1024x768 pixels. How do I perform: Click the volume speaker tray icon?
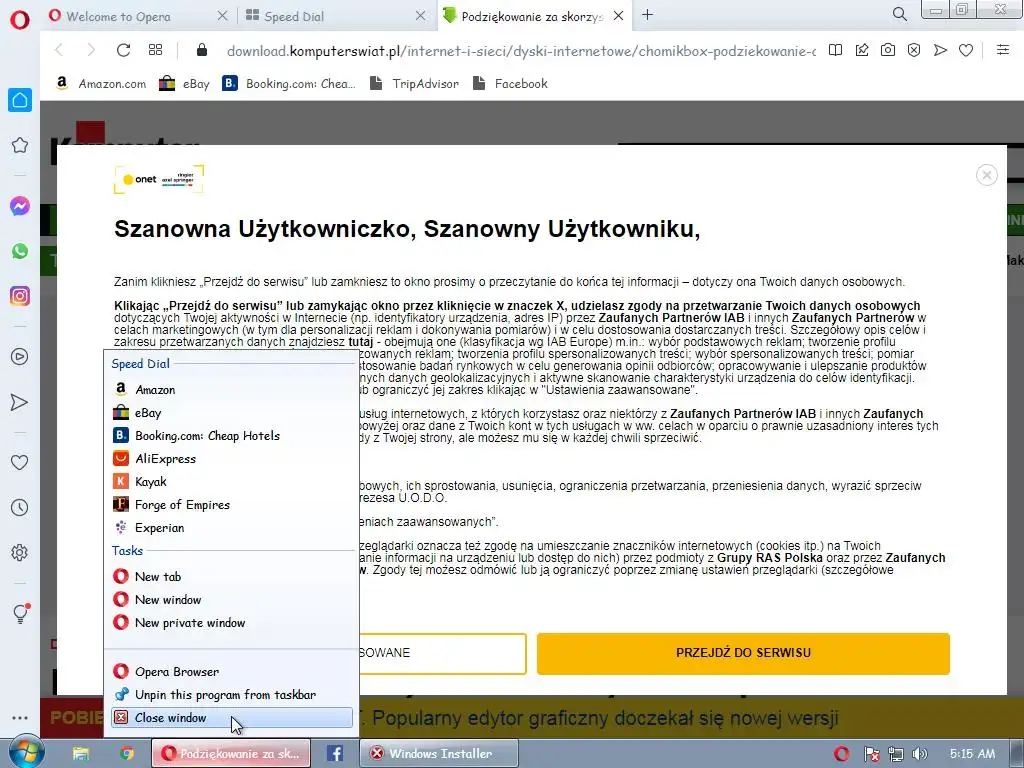click(920, 754)
